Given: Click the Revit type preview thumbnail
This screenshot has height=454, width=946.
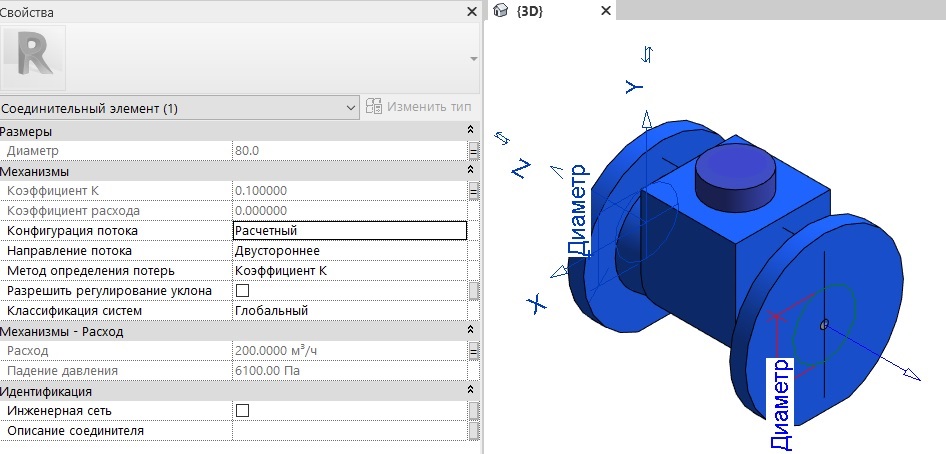Looking at the screenshot, I should point(34,57).
